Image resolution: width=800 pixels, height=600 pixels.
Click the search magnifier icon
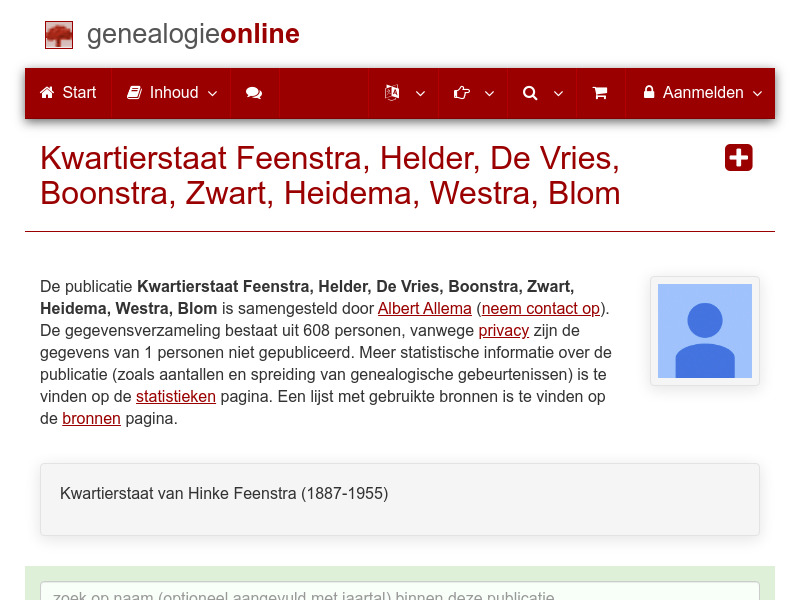click(530, 92)
